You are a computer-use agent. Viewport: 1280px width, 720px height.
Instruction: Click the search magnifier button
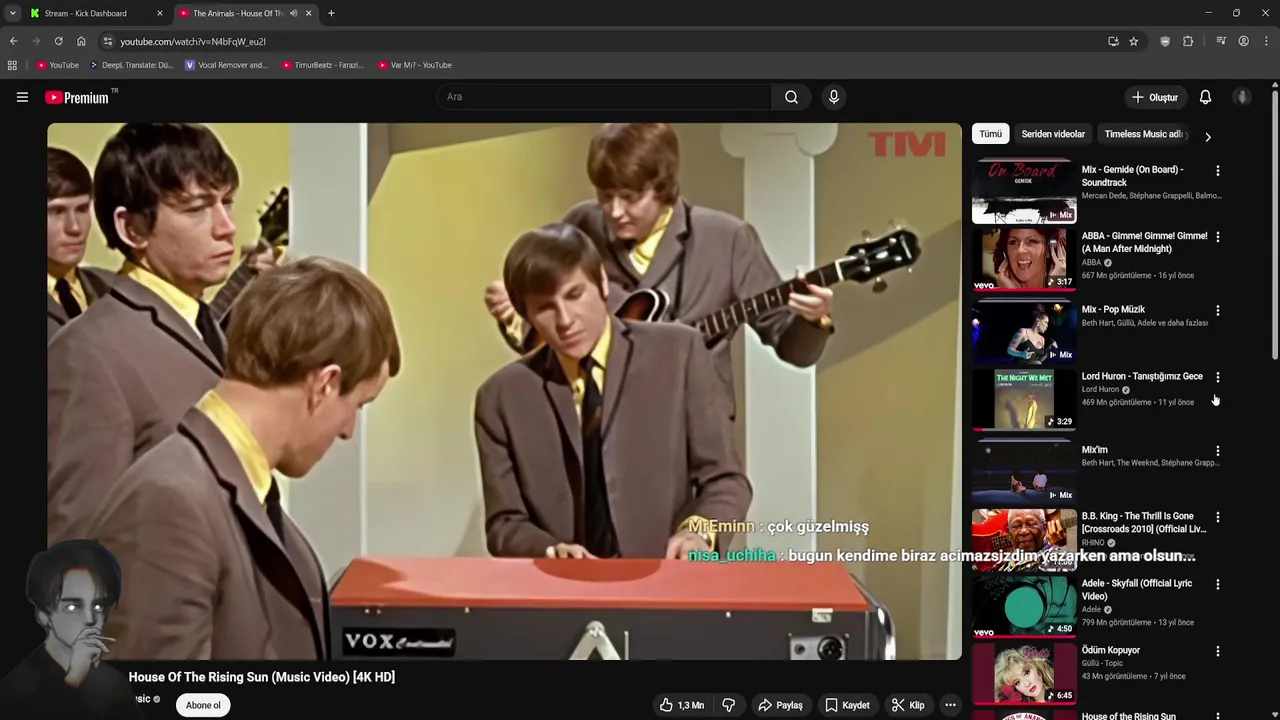(x=791, y=97)
